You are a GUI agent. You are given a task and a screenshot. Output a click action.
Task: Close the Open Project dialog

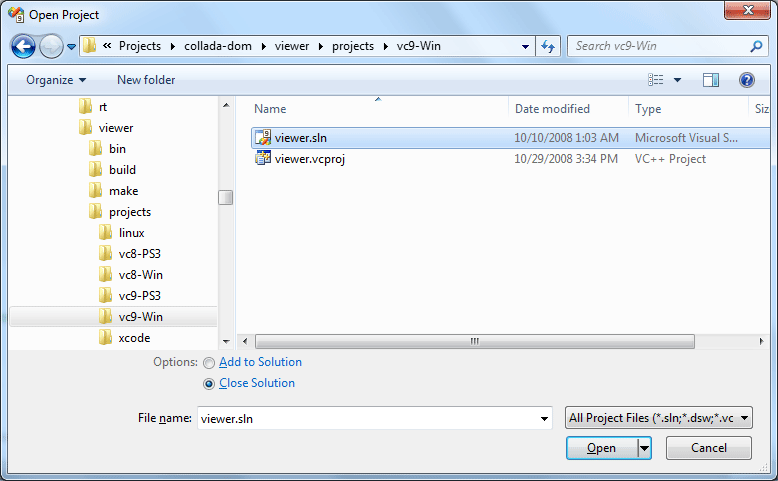(747, 10)
